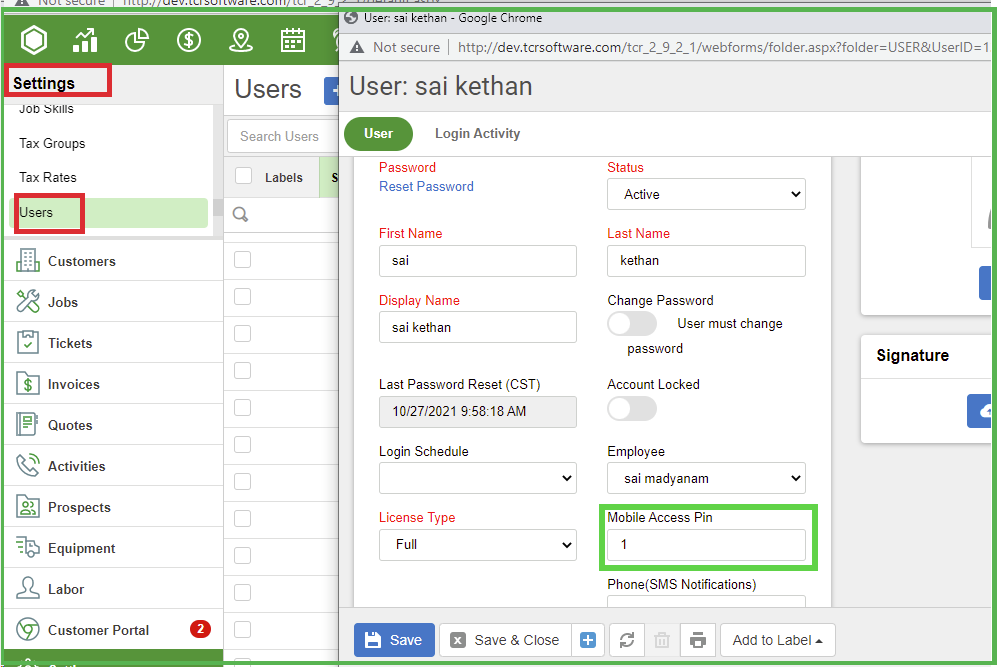The image size is (1003, 667).
Task: Check the second user row checkbox
Action: click(242, 297)
